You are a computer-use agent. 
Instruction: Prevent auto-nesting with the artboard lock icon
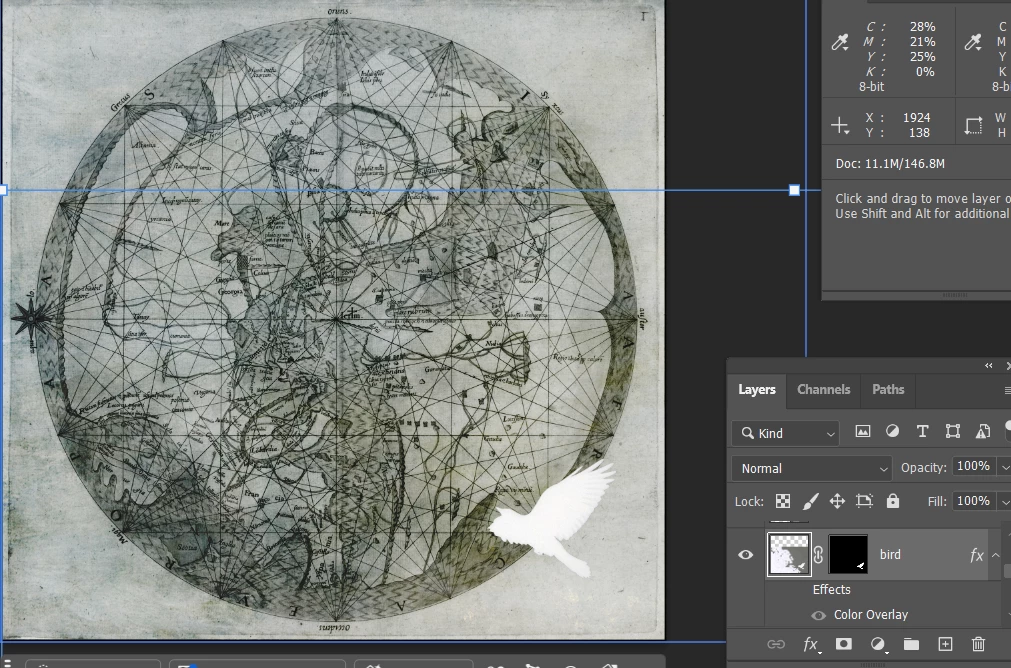pyautogui.click(x=864, y=501)
